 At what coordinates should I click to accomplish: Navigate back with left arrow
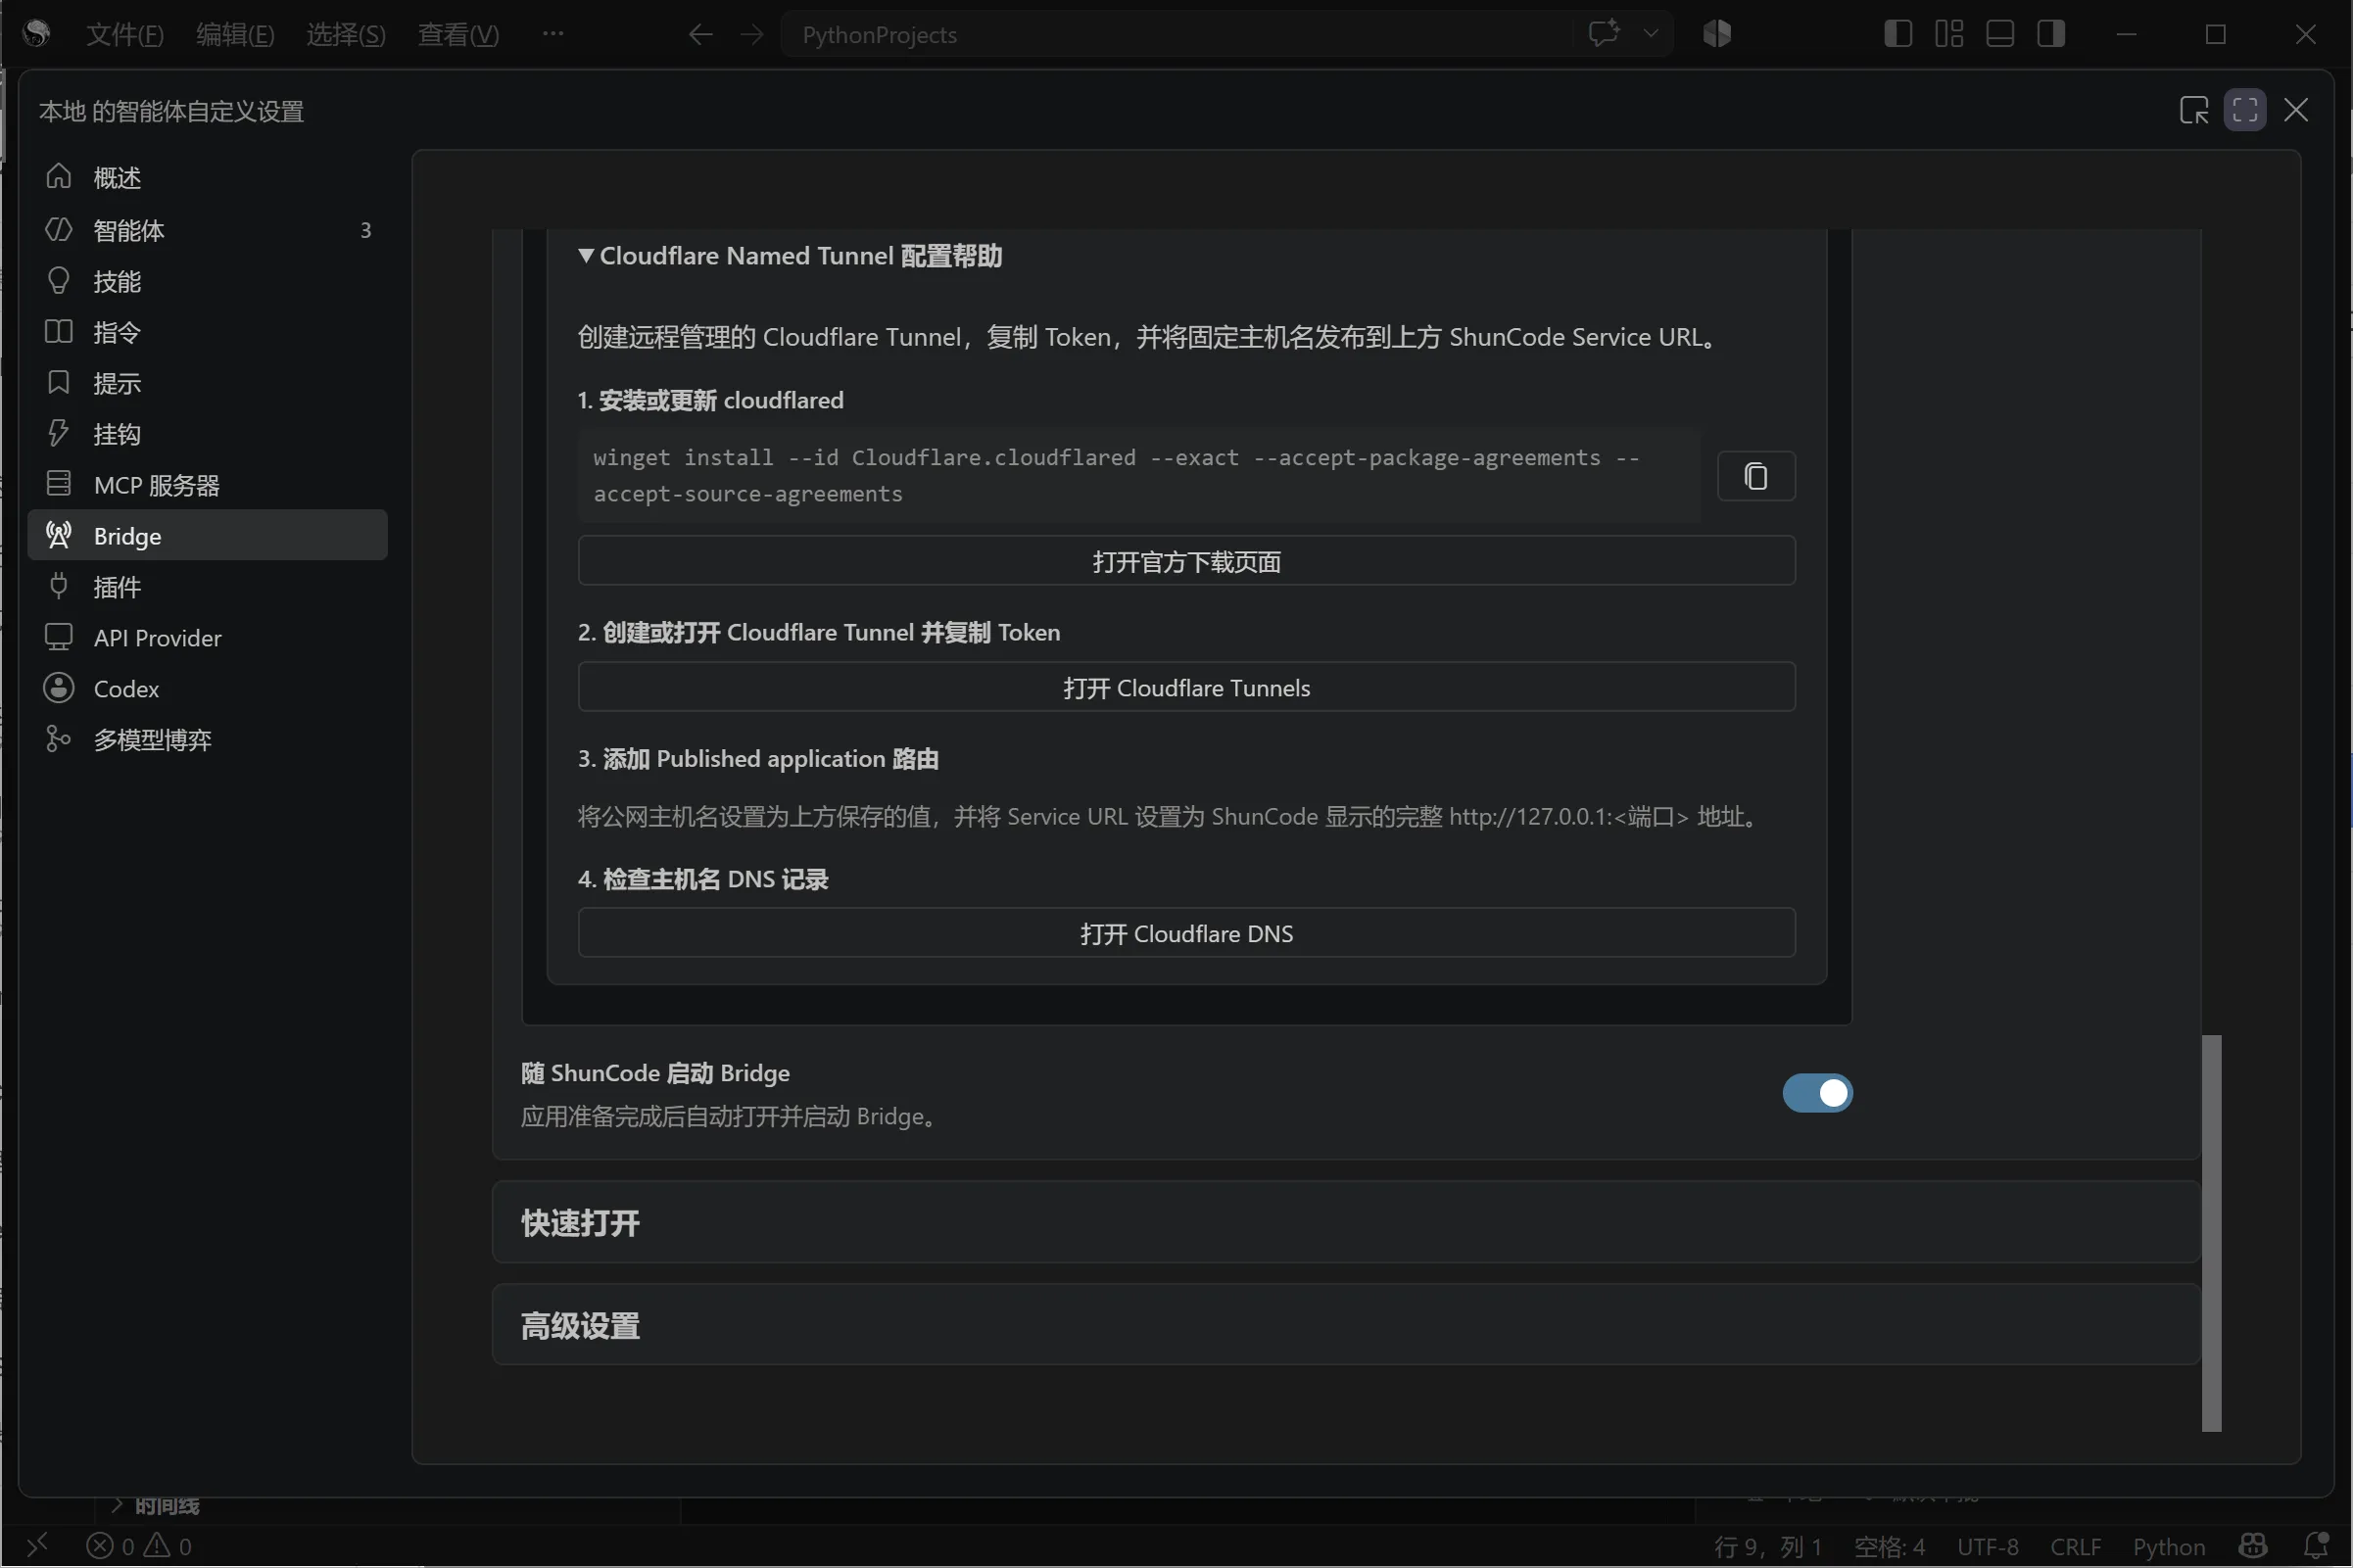[700, 35]
